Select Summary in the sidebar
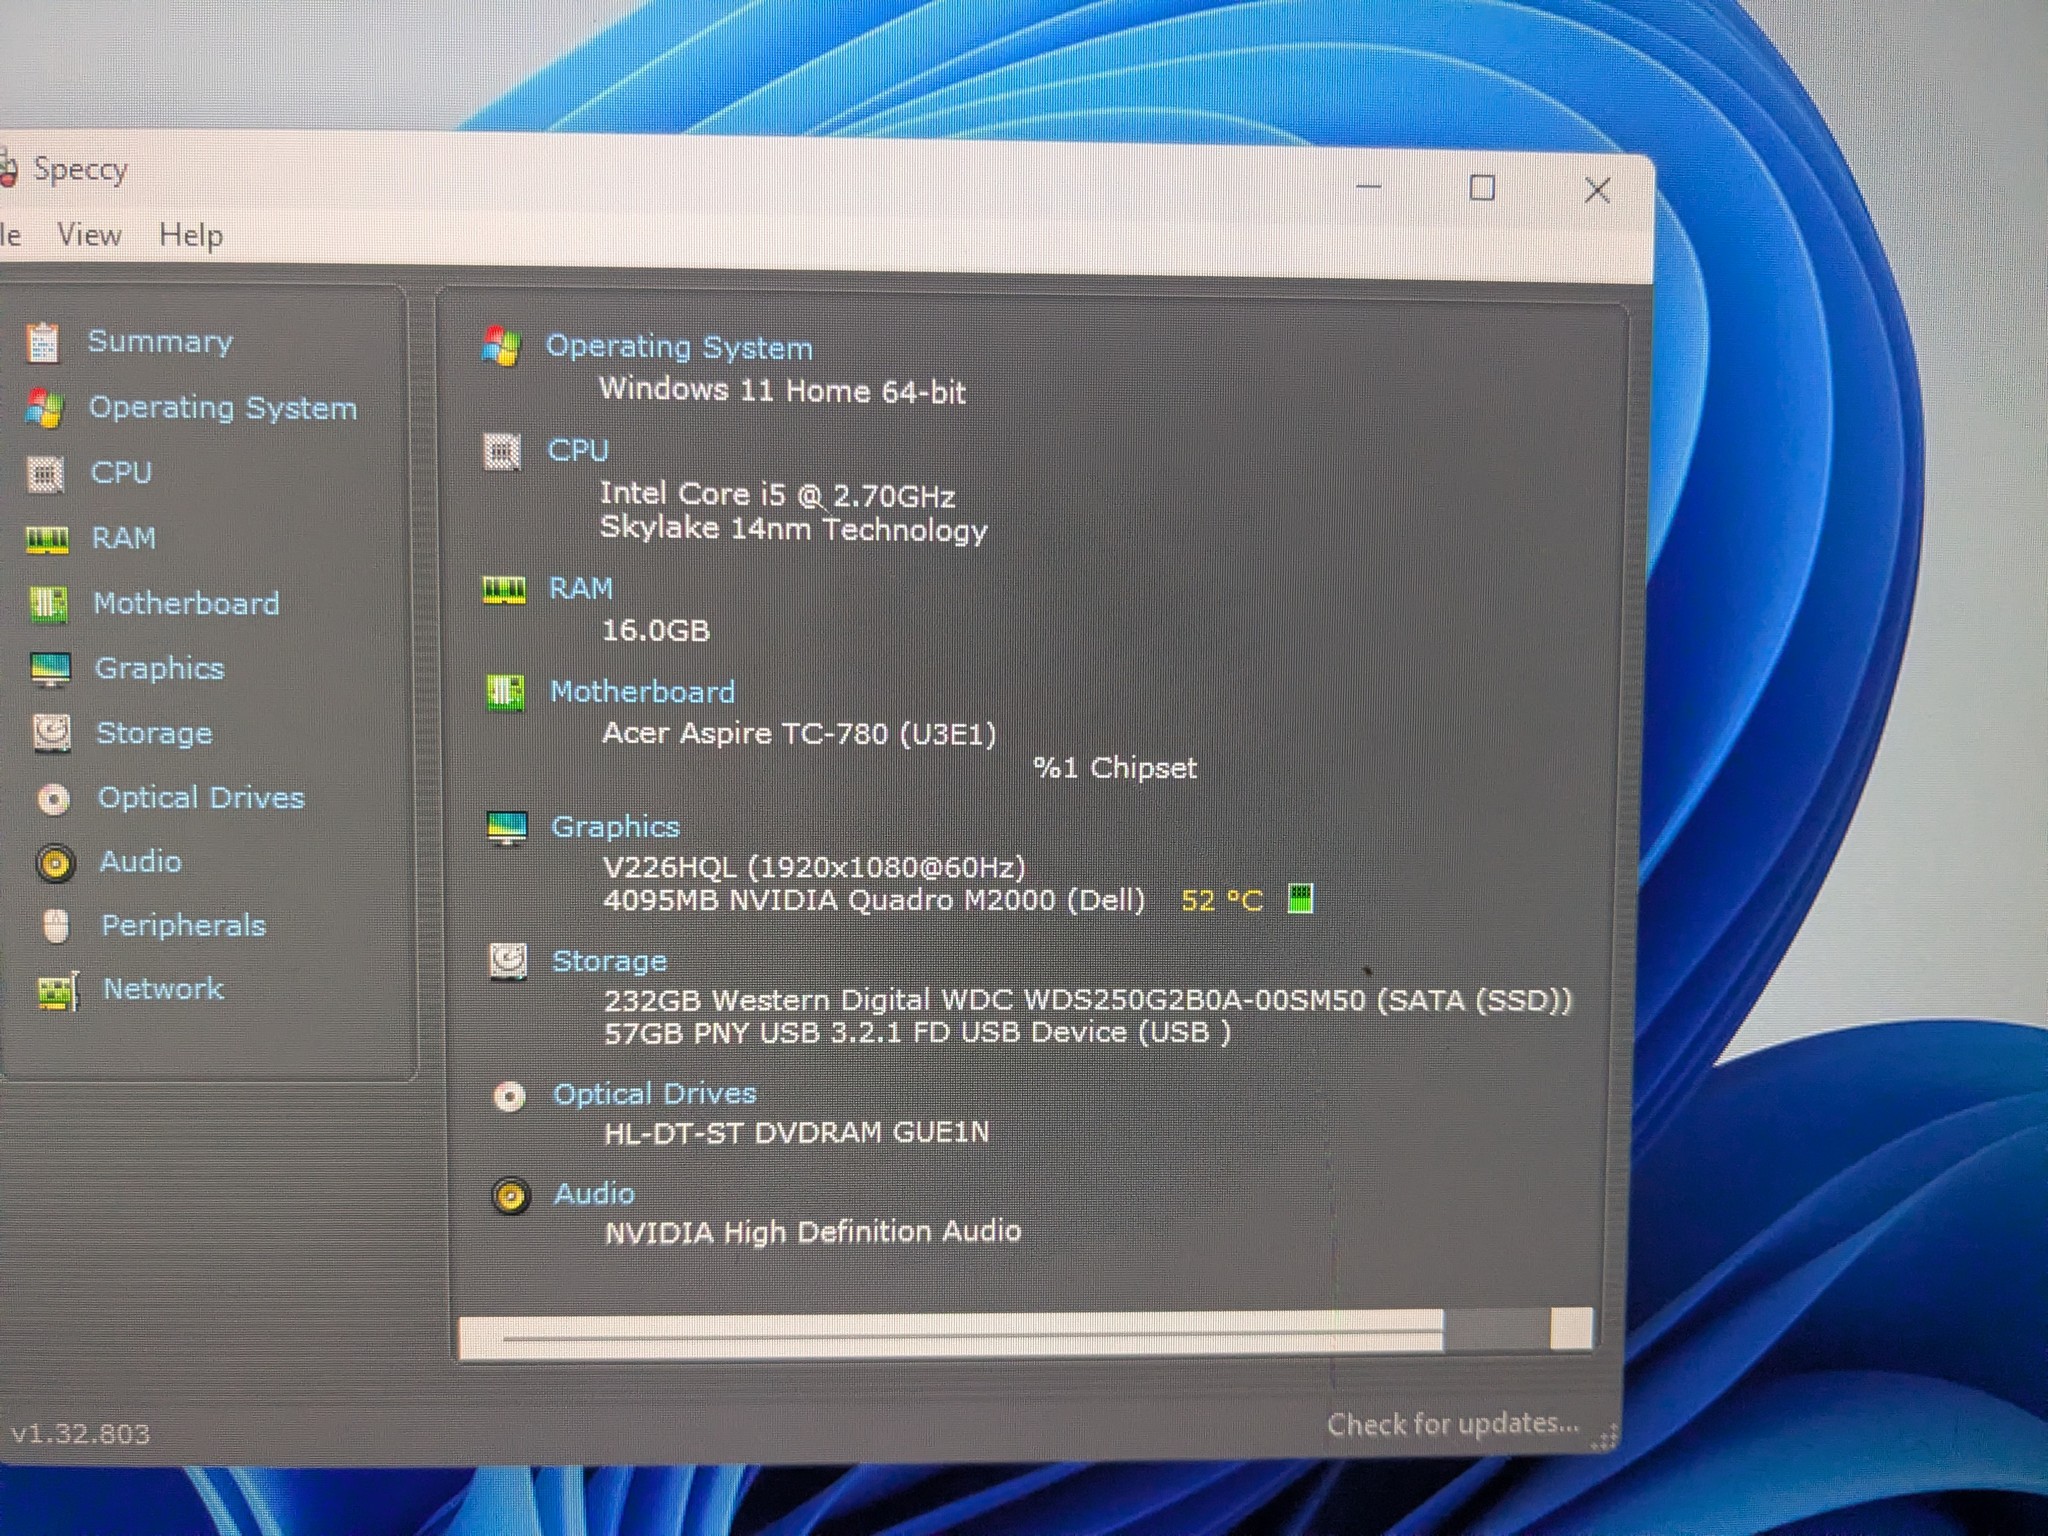The image size is (2048, 1536). pos(160,342)
